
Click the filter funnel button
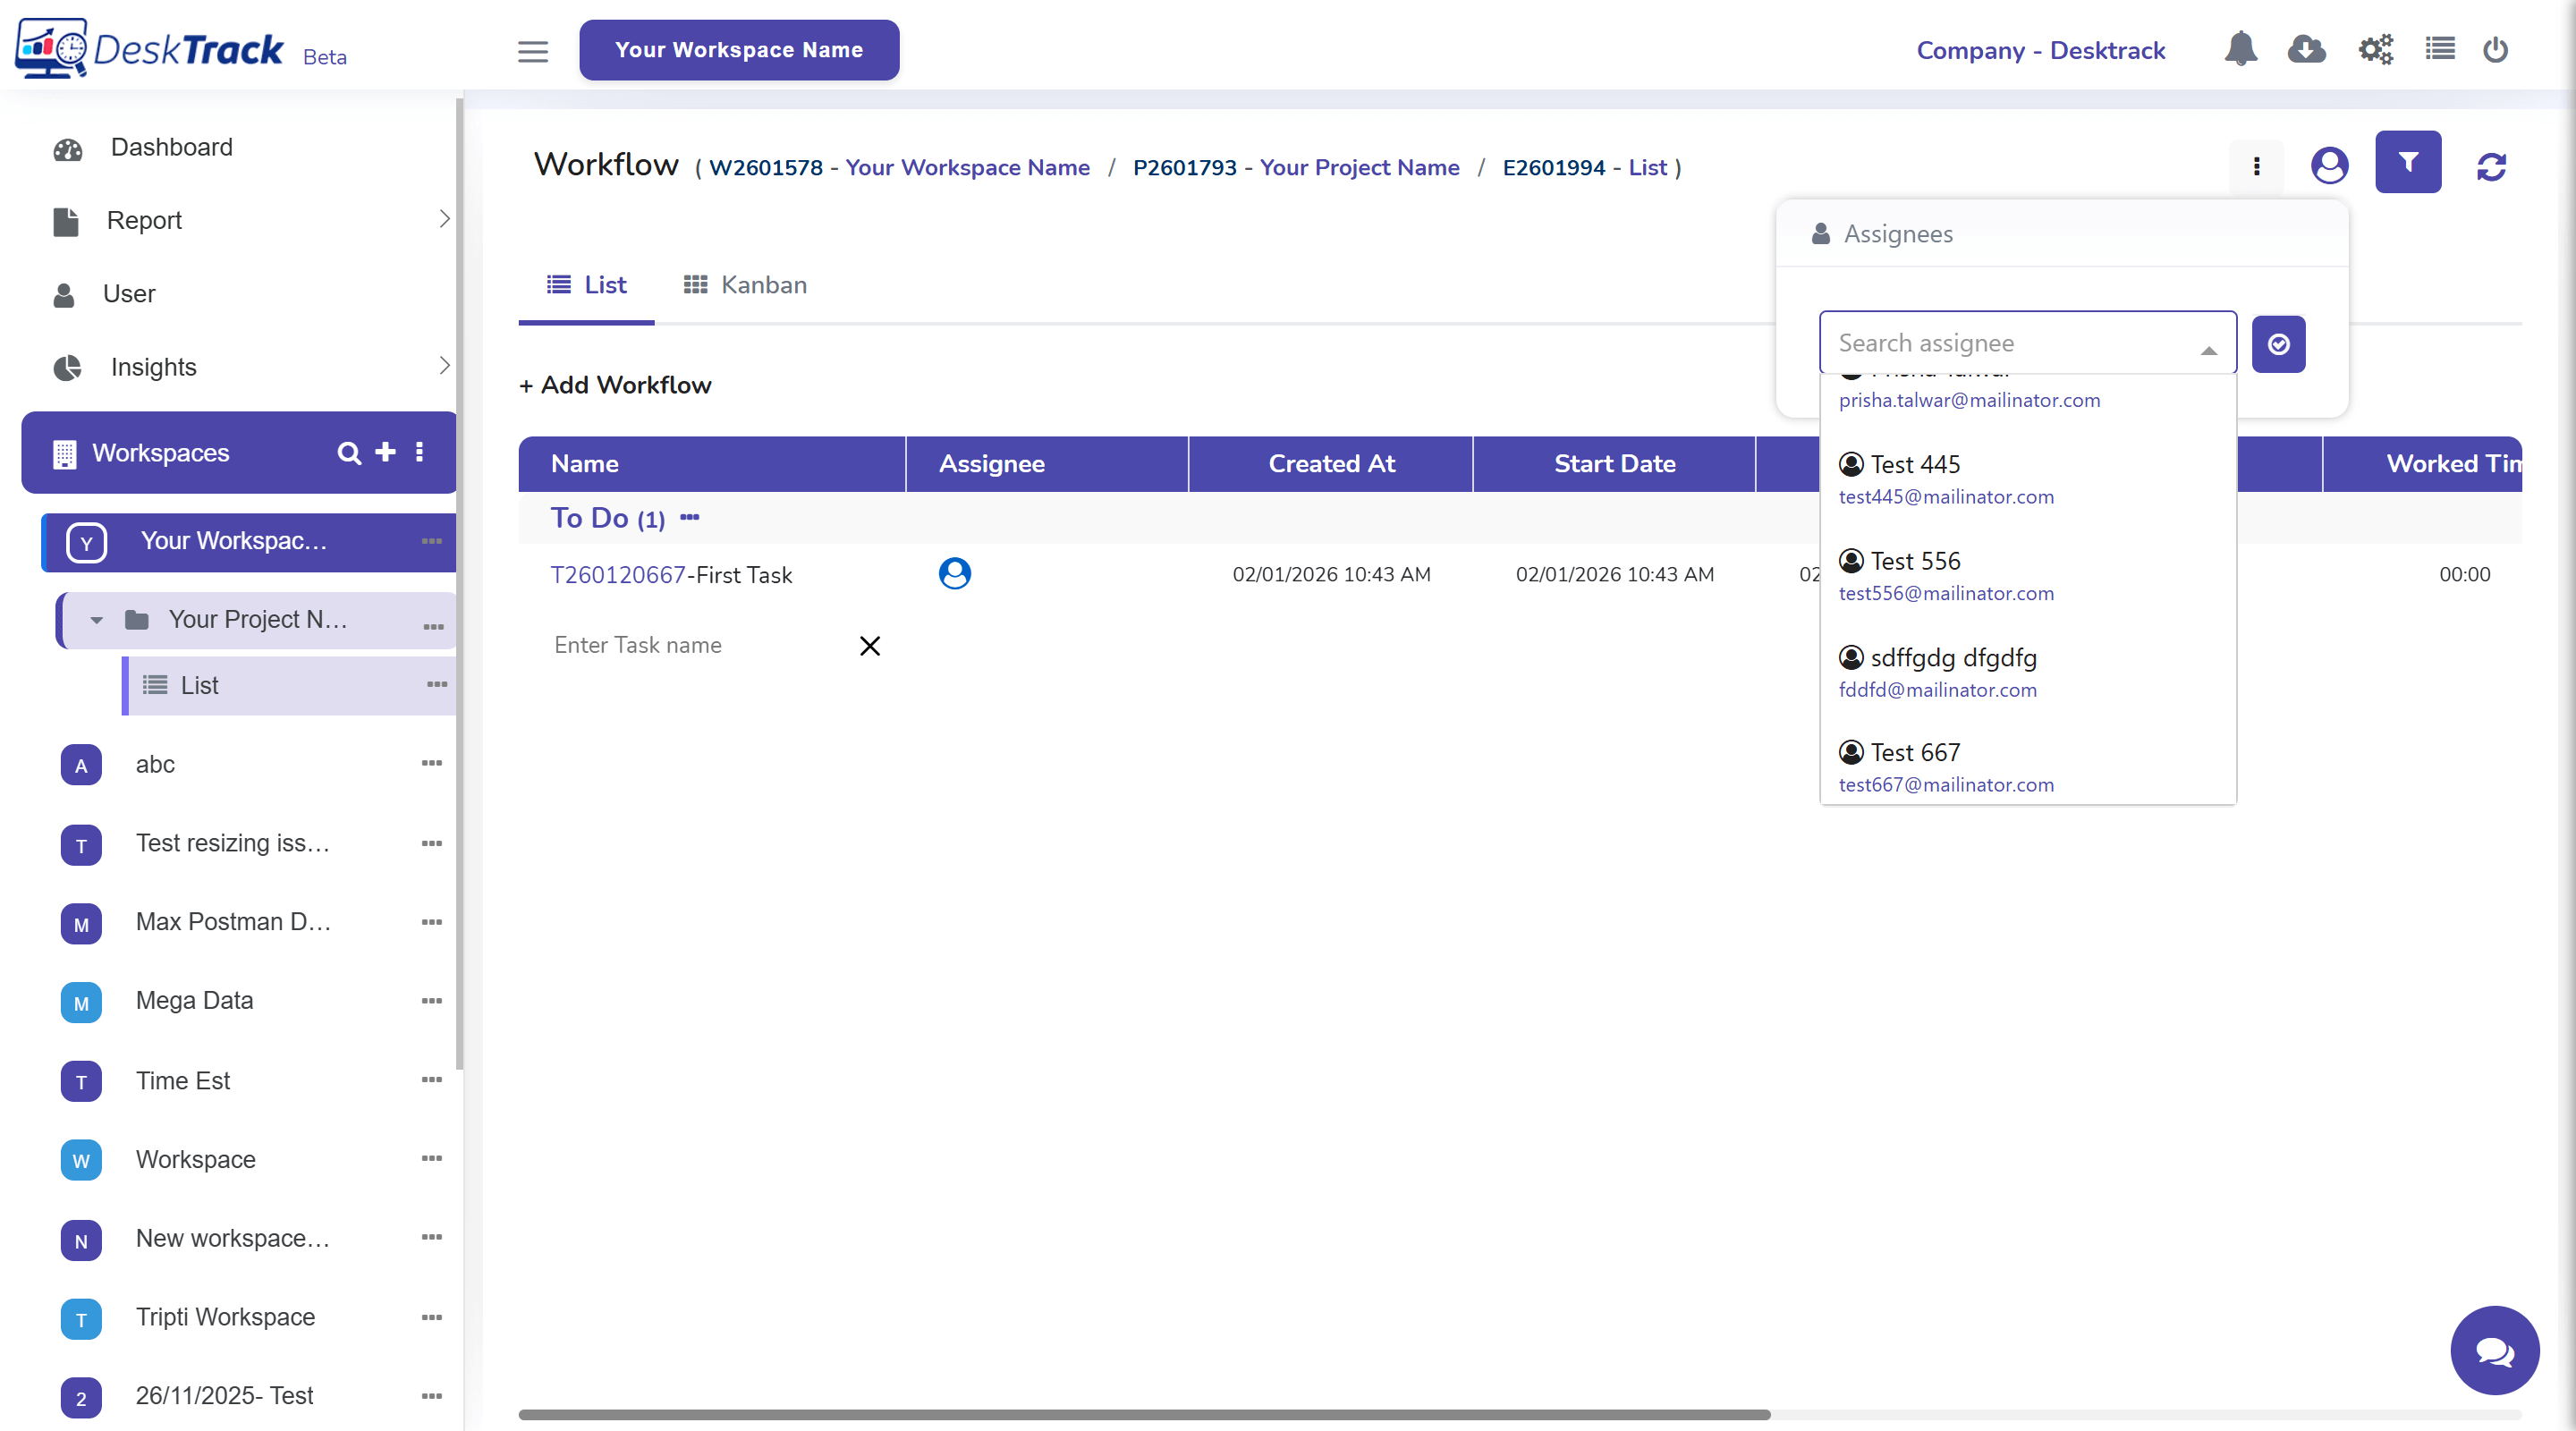click(2407, 162)
